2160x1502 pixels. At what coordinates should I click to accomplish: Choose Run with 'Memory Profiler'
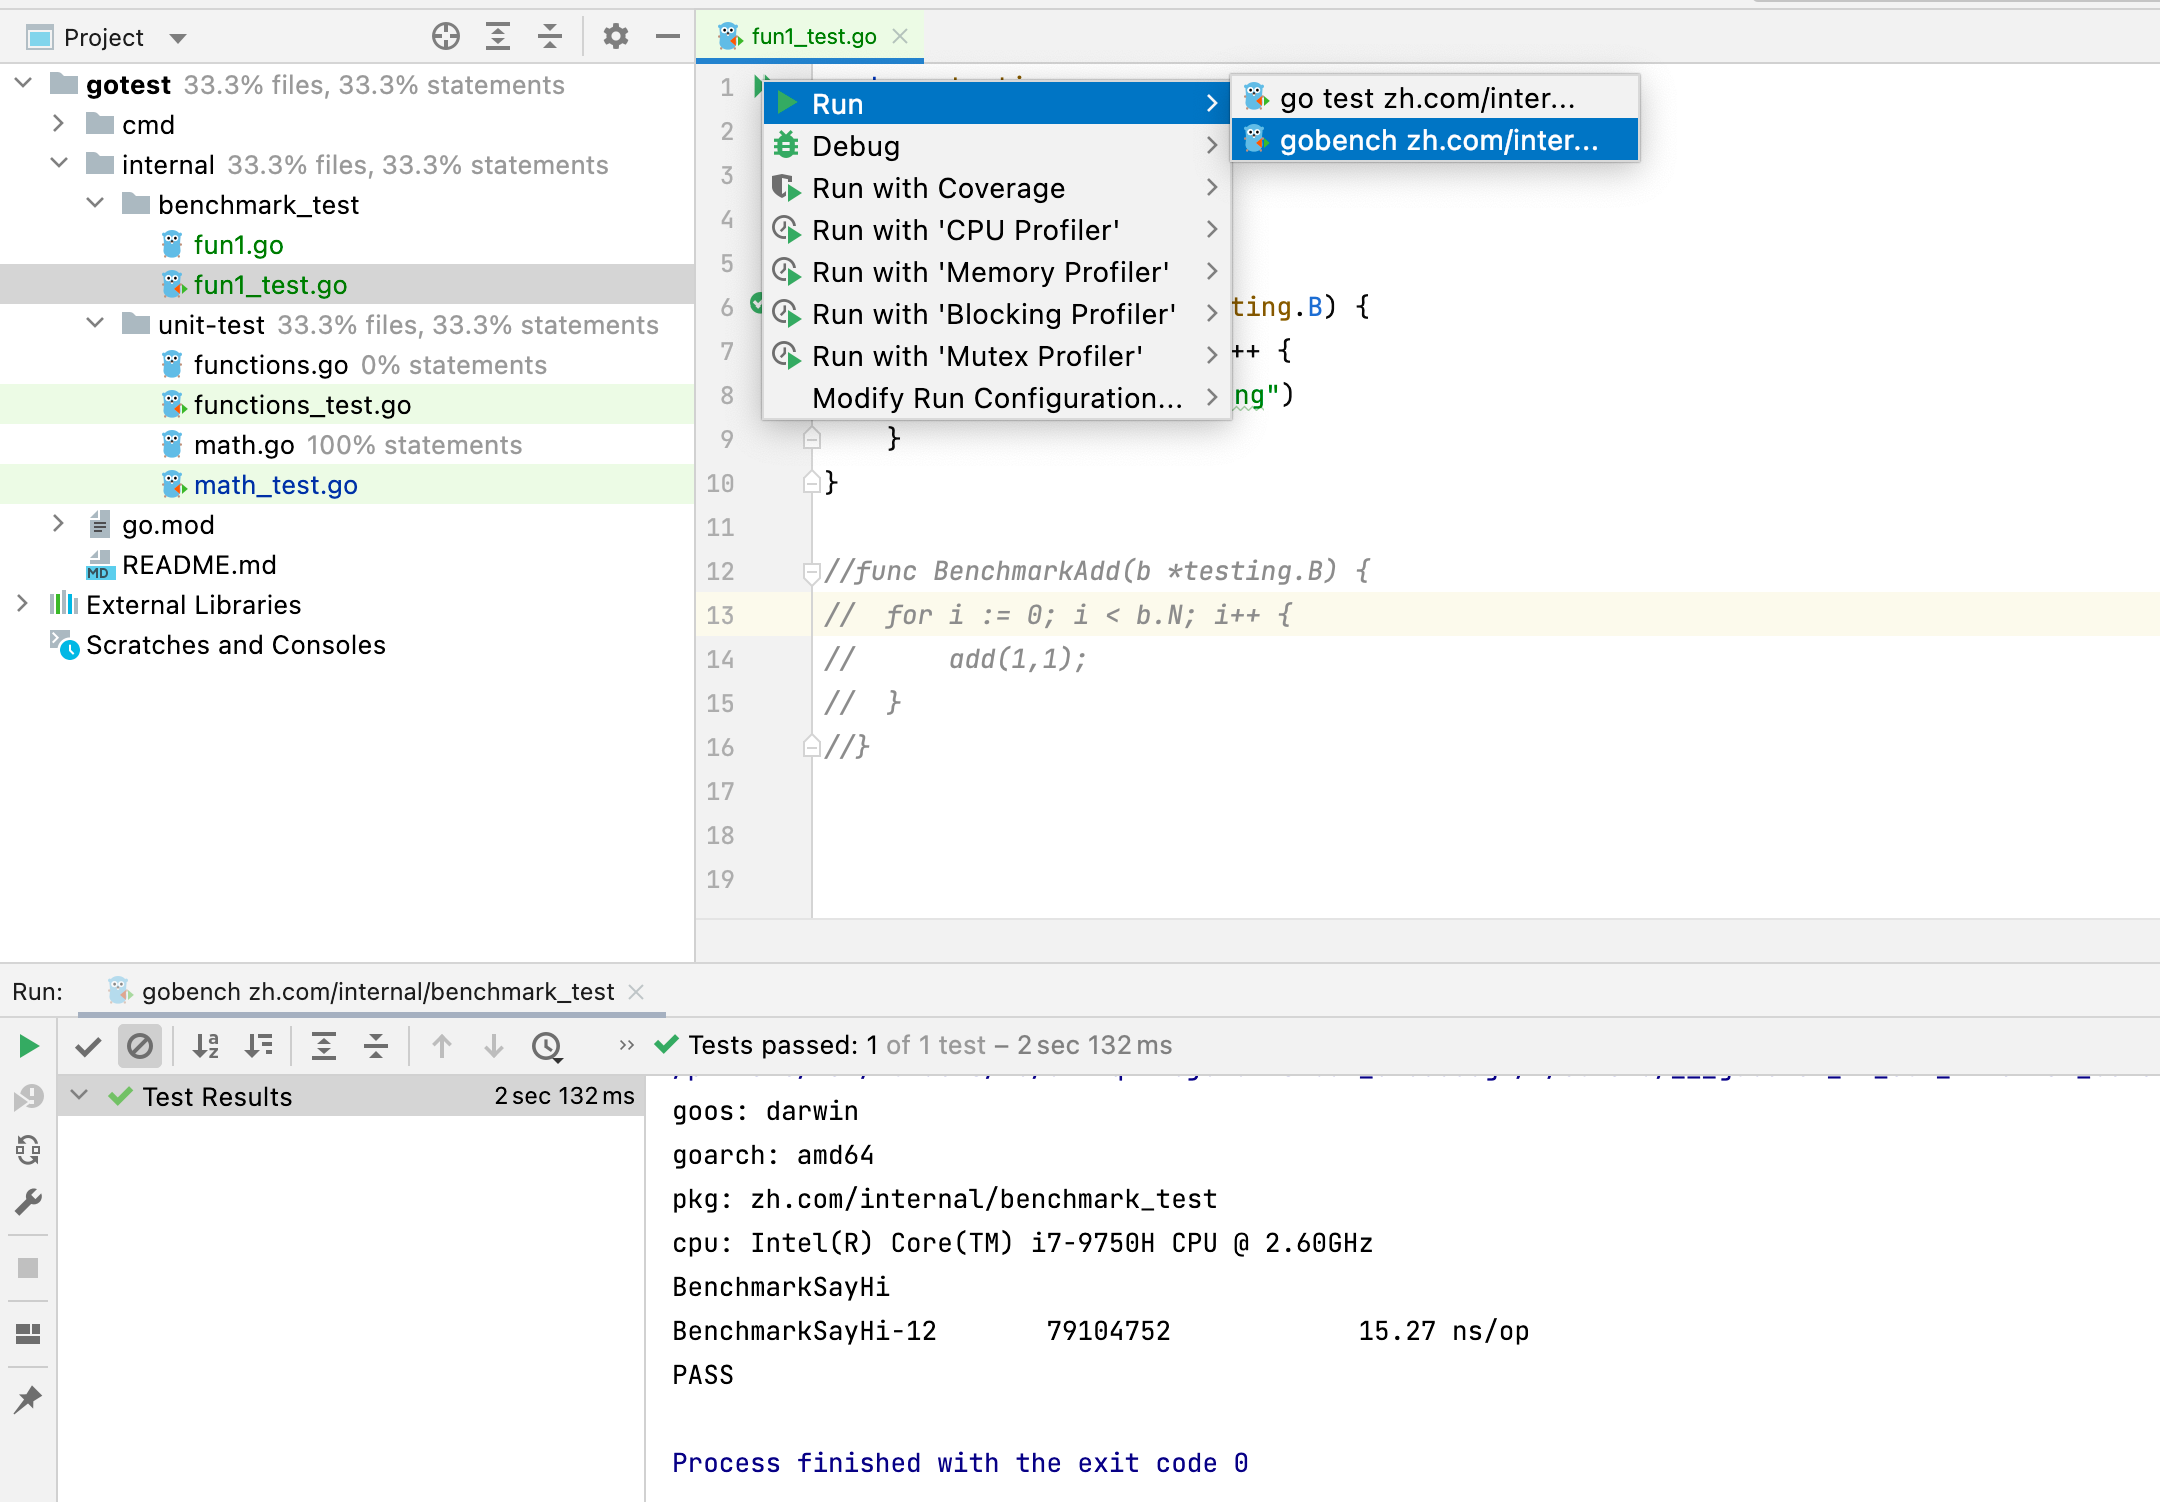996,272
